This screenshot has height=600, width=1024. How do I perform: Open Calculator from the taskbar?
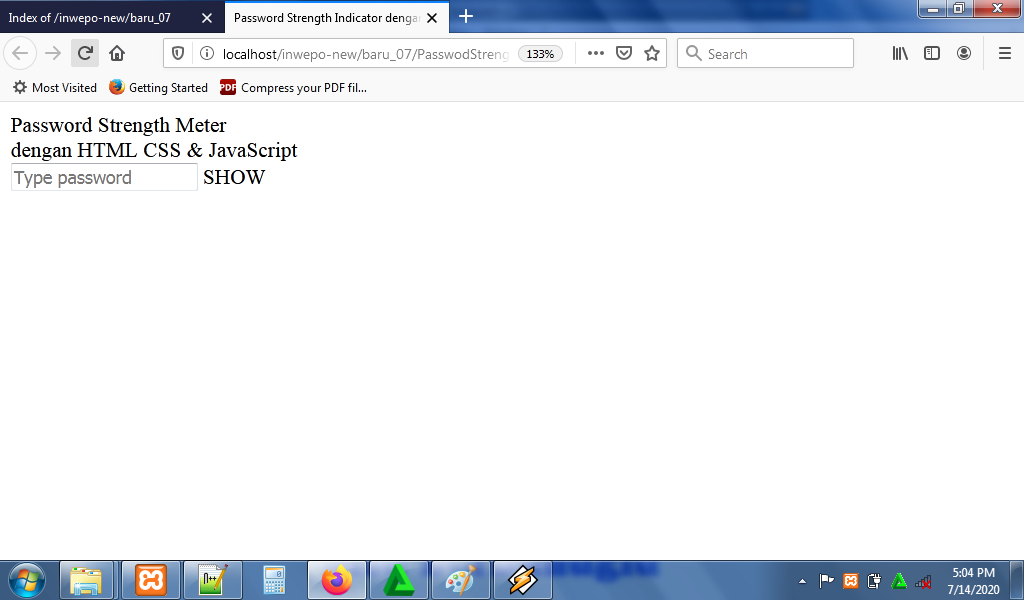[x=274, y=580]
